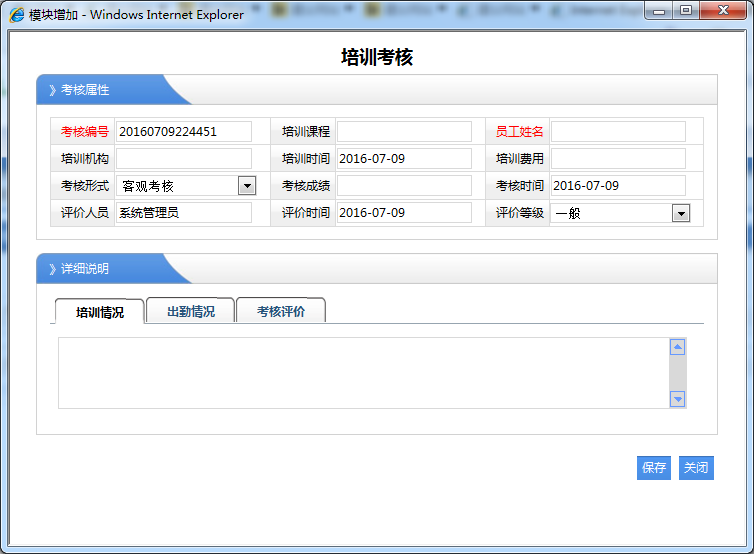Click into the 培训费用 field
This screenshot has height=554, width=754.
pyautogui.click(x=618, y=159)
